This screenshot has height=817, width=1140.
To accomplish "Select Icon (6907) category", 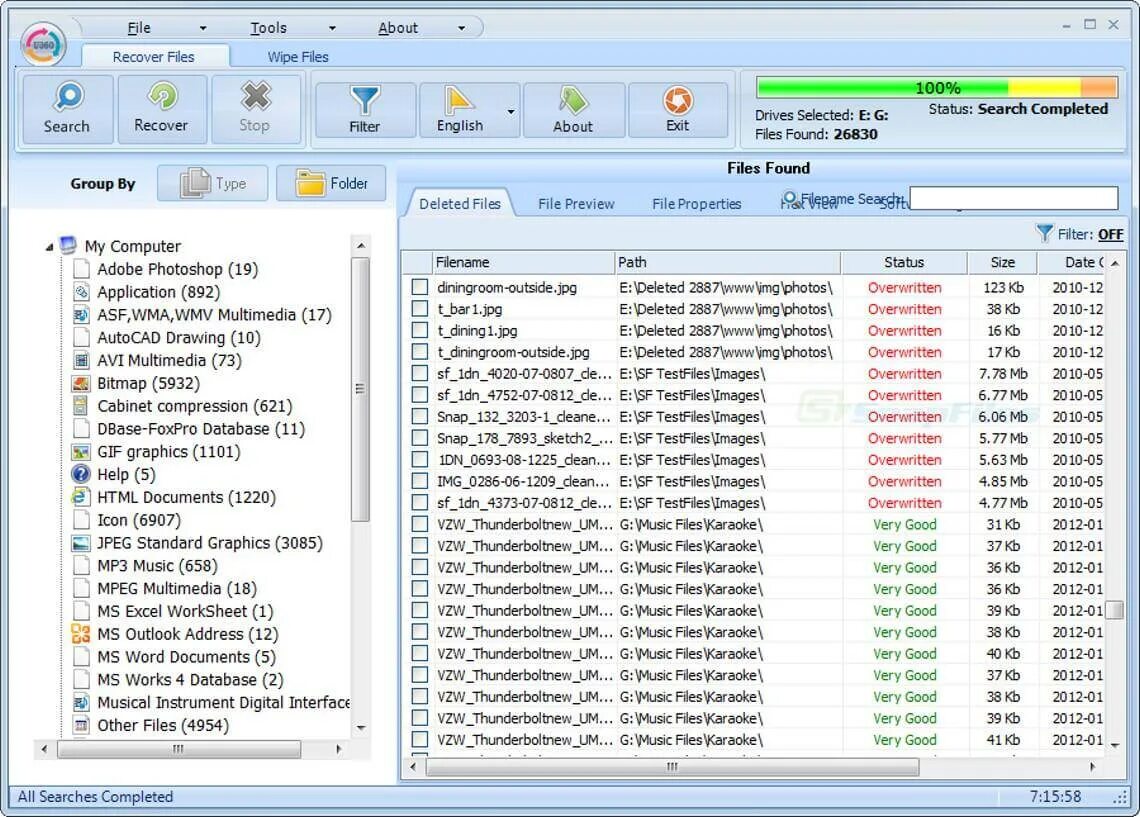I will point(139,520).
